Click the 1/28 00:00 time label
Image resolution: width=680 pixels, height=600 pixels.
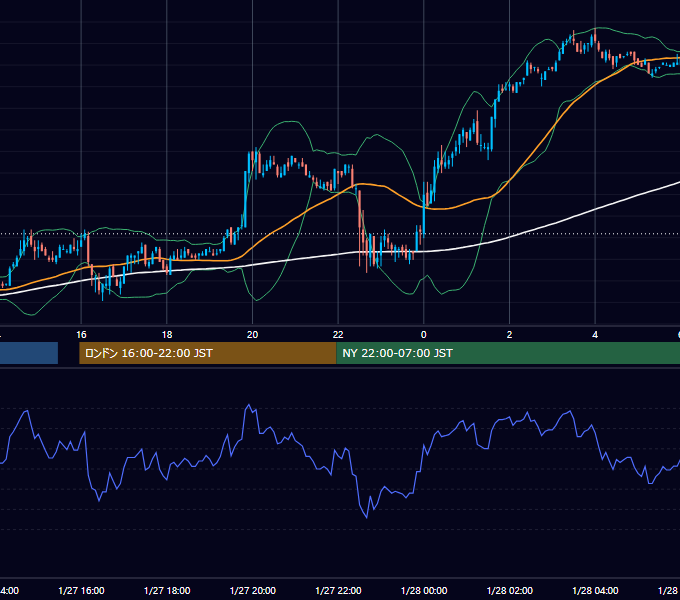click(424, 590)
